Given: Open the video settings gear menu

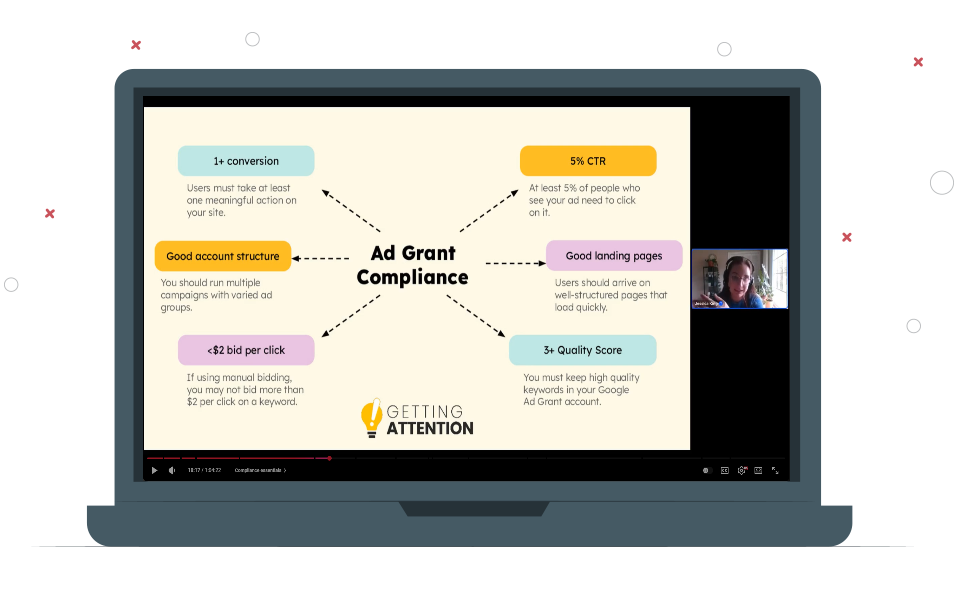Looking at the screenshot, I should (x=742, y=470).
